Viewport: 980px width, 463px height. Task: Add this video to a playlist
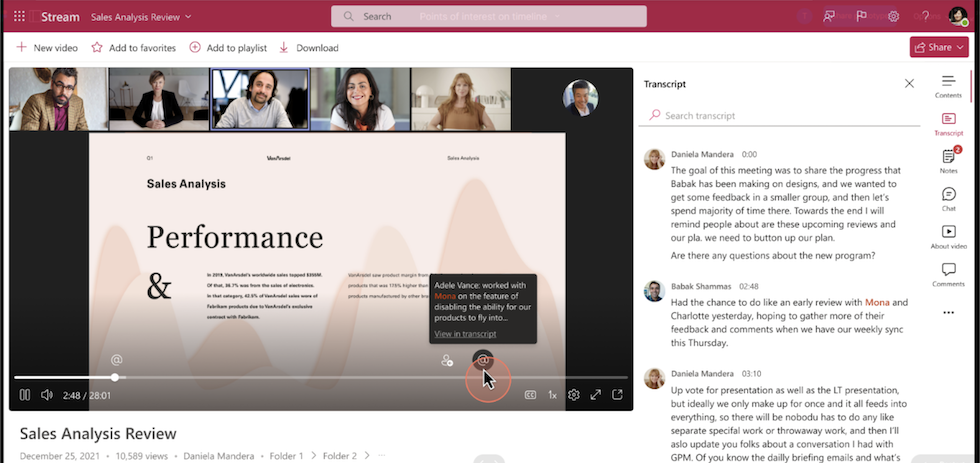coord(228,47)
